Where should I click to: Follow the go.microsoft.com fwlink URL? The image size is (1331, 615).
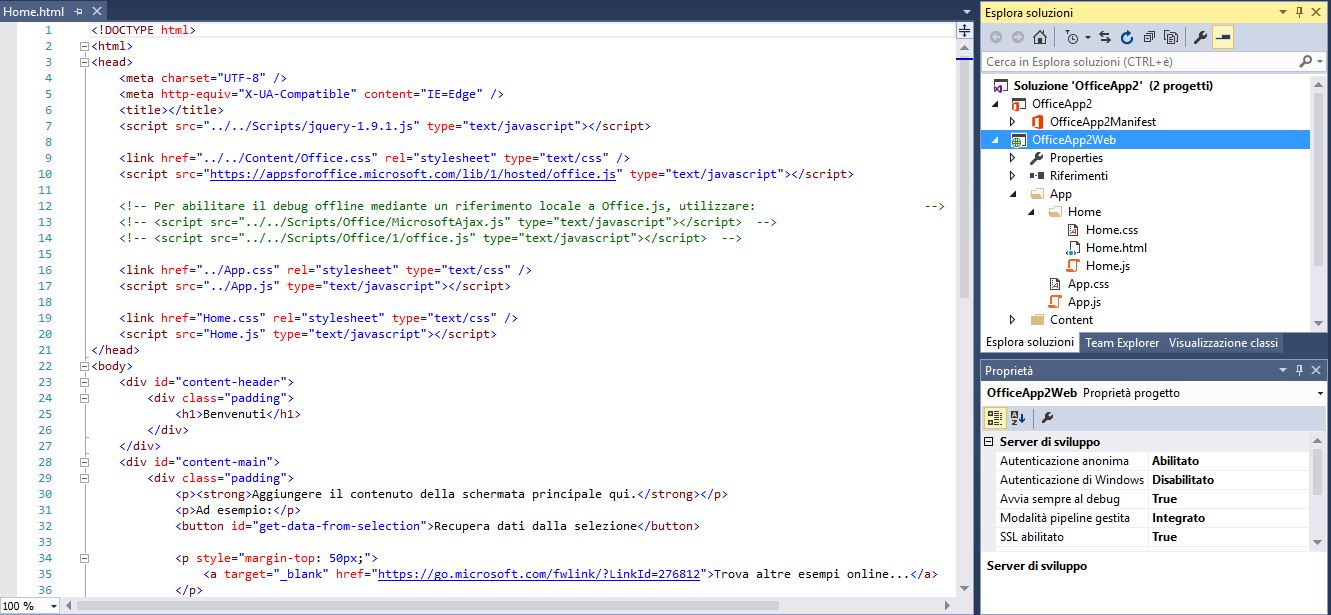[x=538, y=574]
